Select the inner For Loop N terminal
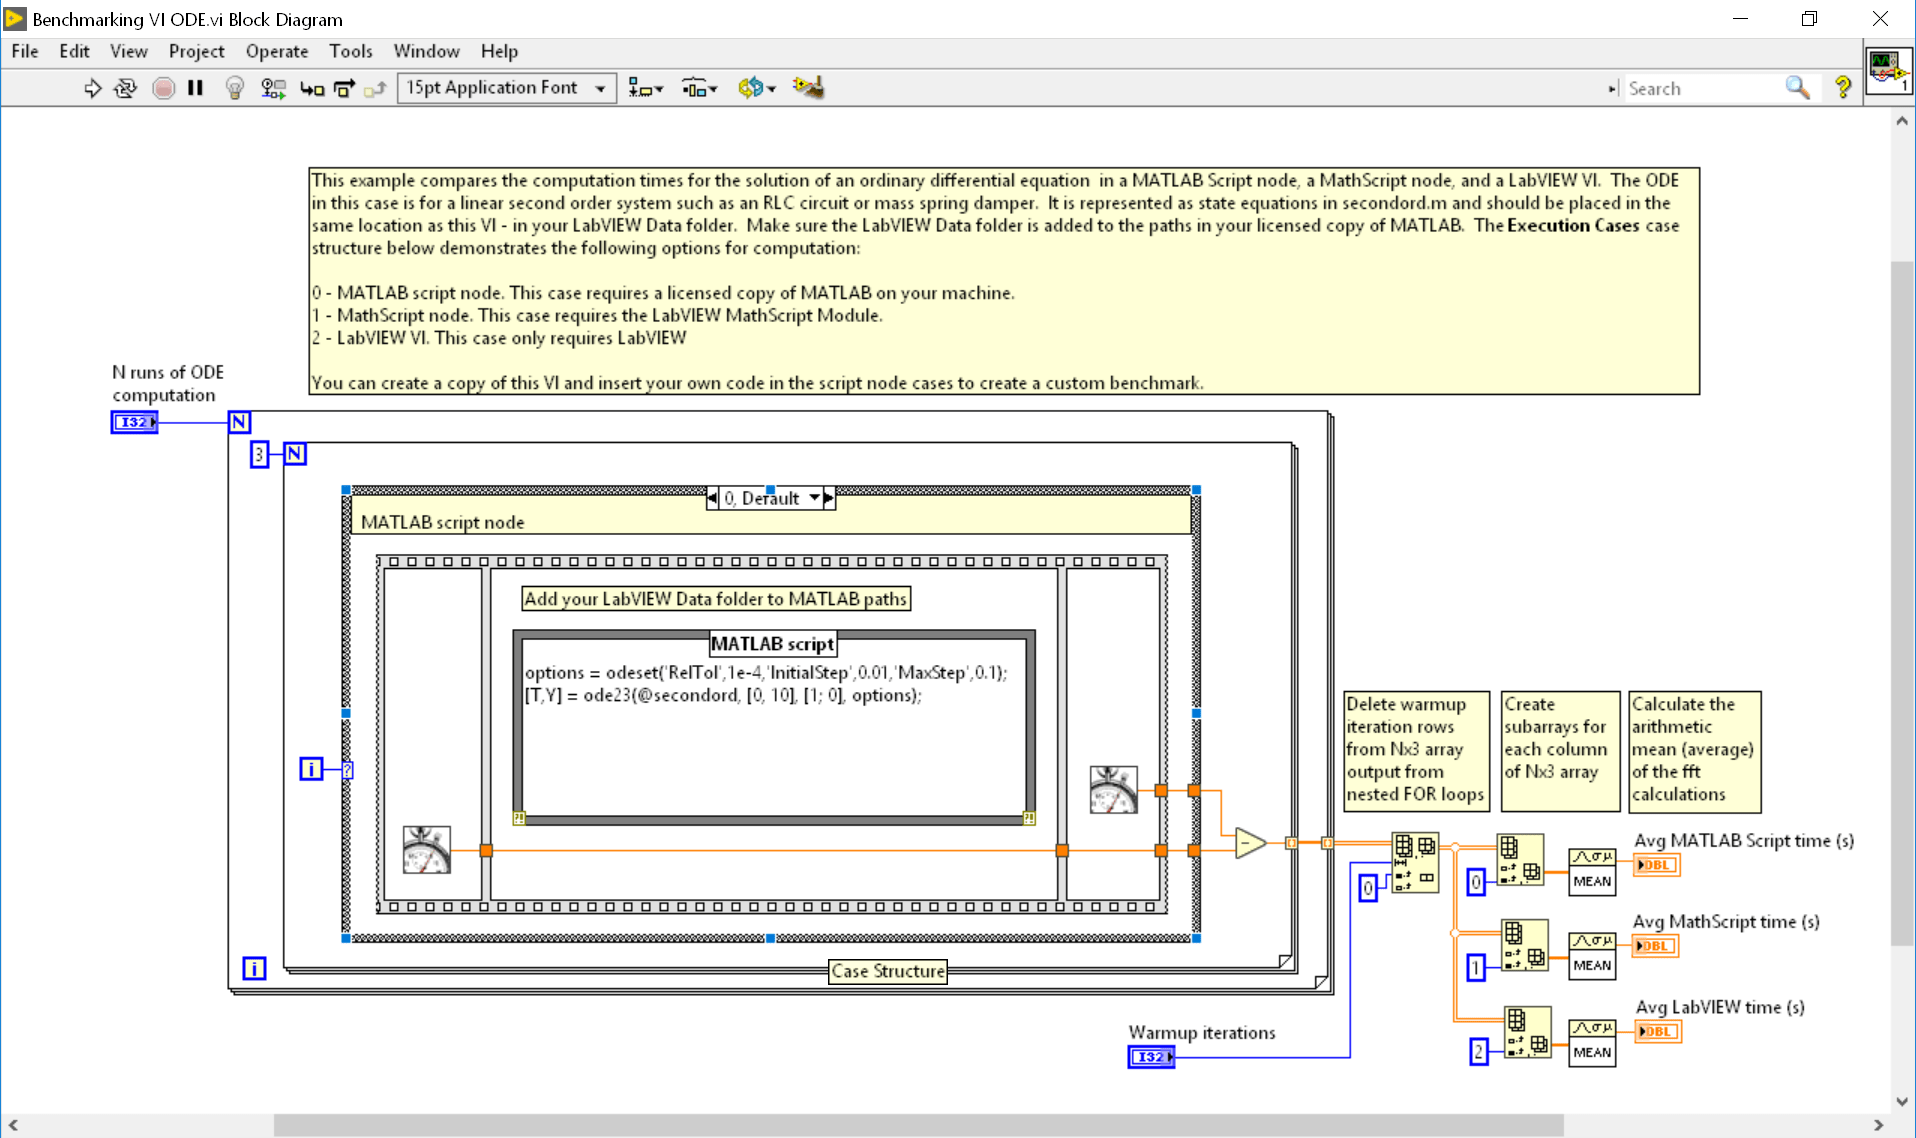 click(295, 454)
